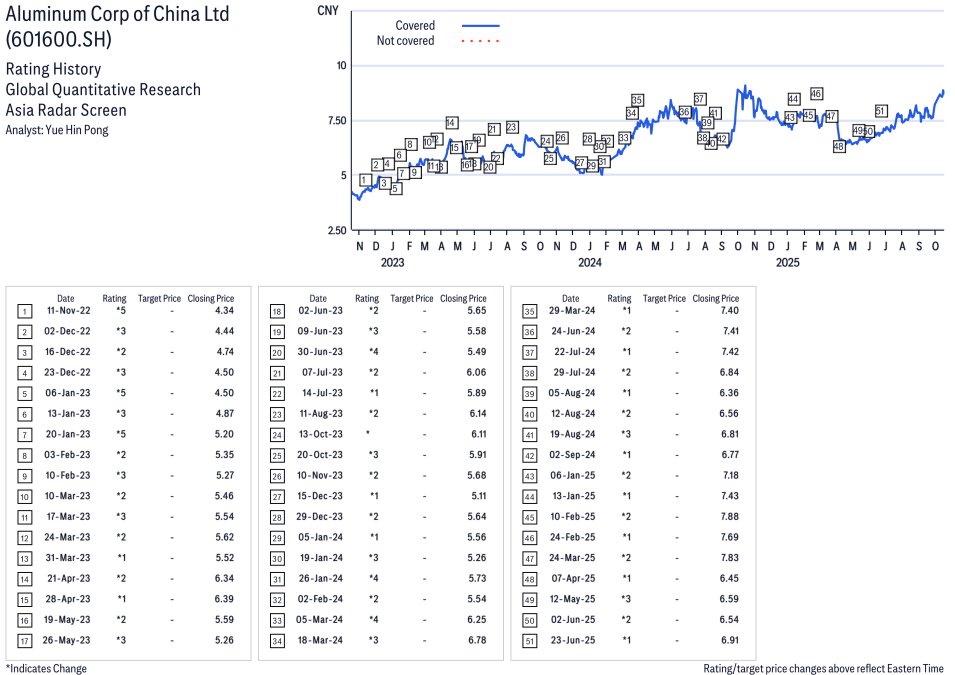Select the Asia Radar Screen heading
This screenshot has width=955, height=675.
tap(66, 110)
